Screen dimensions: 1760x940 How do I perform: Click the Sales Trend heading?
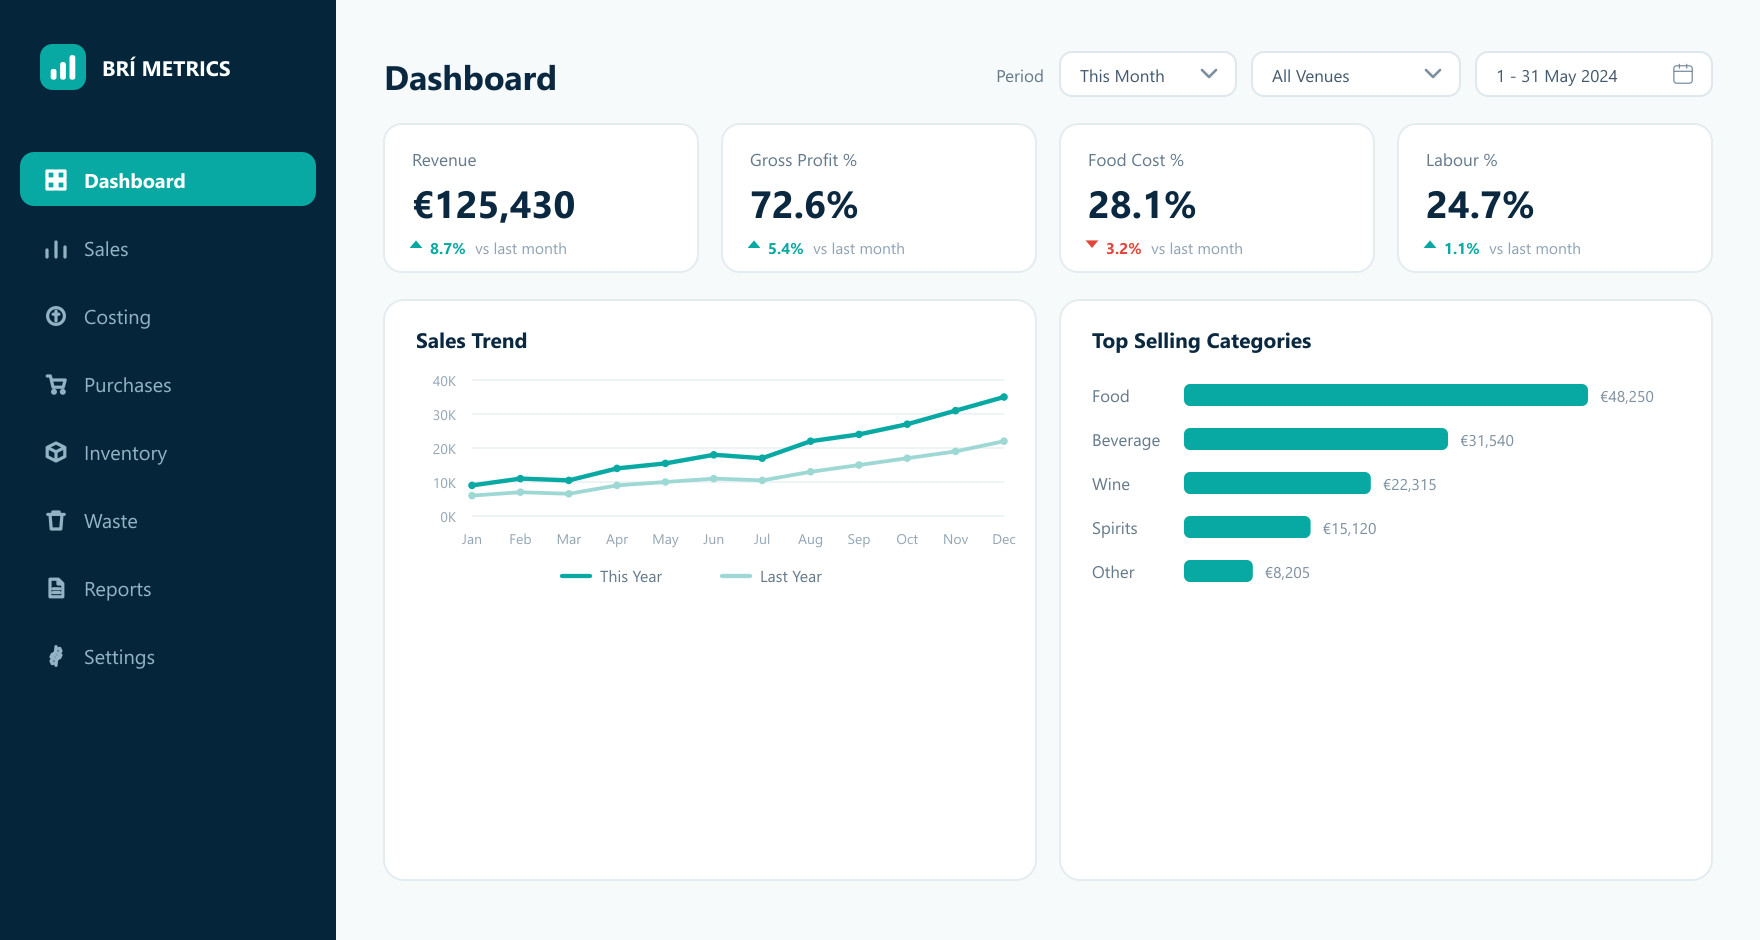[471, 341]
